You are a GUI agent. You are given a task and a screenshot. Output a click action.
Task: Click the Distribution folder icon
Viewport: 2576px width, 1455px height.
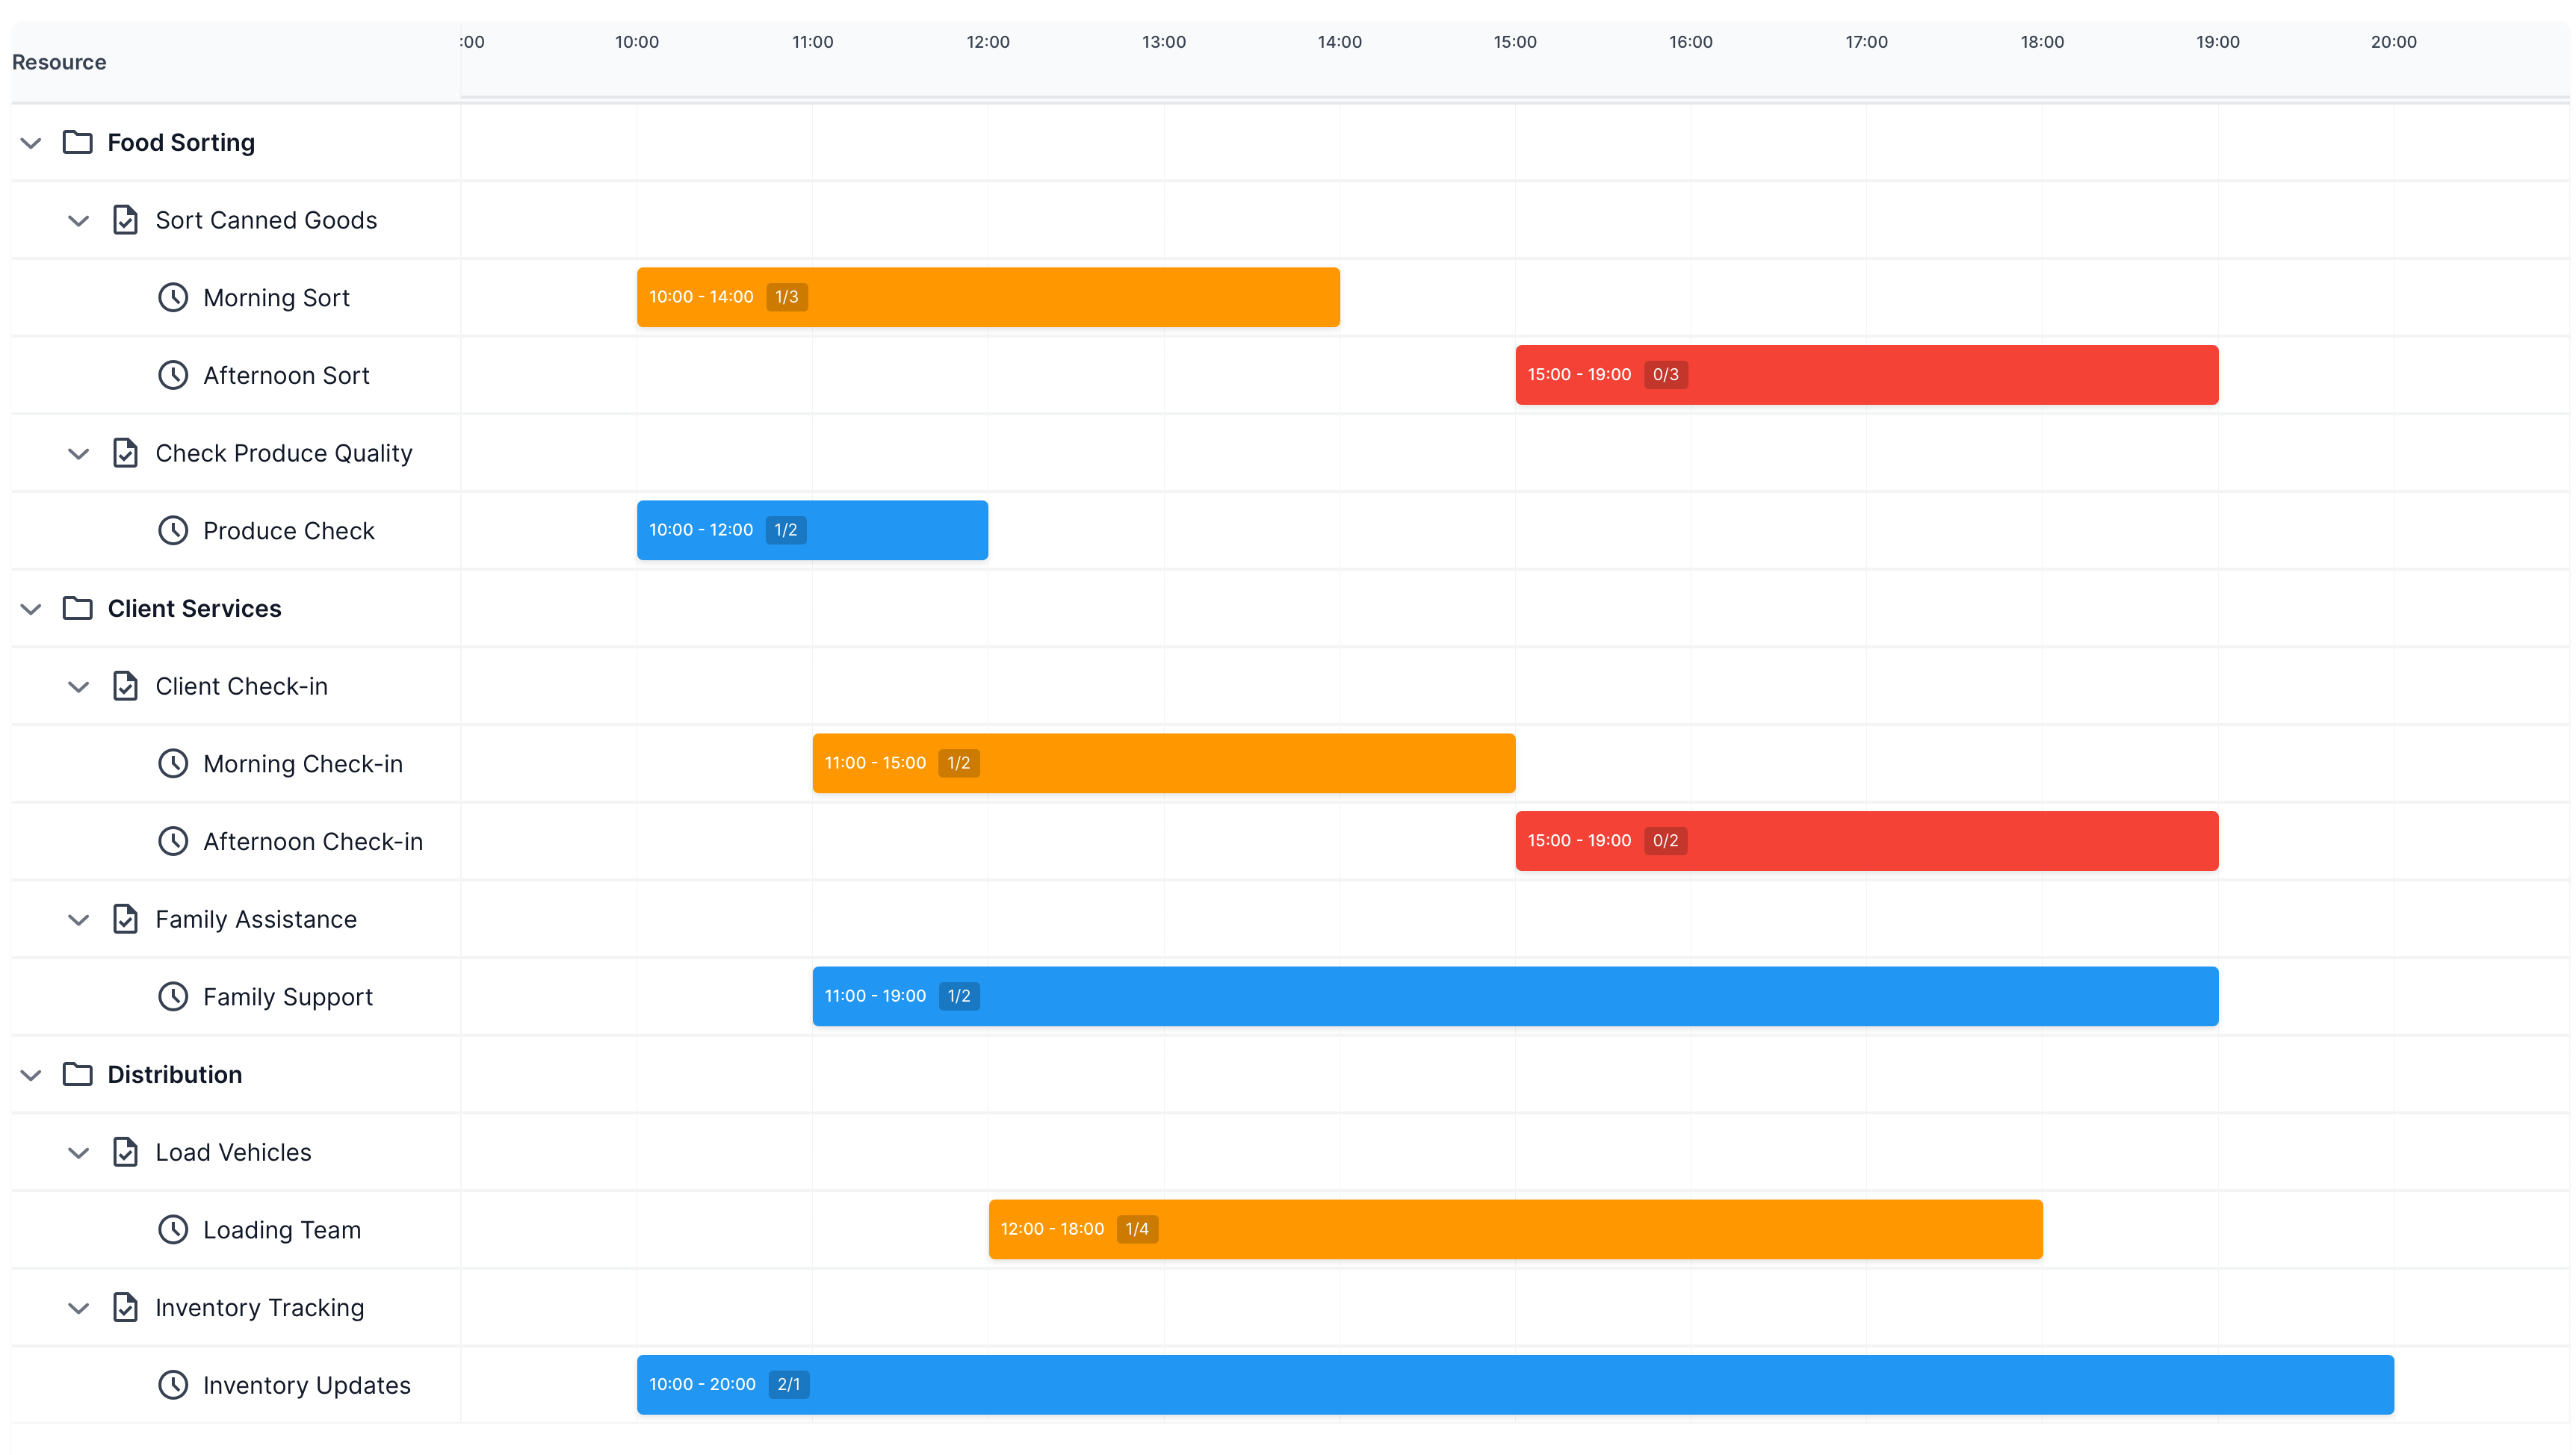coord(77,1074)
